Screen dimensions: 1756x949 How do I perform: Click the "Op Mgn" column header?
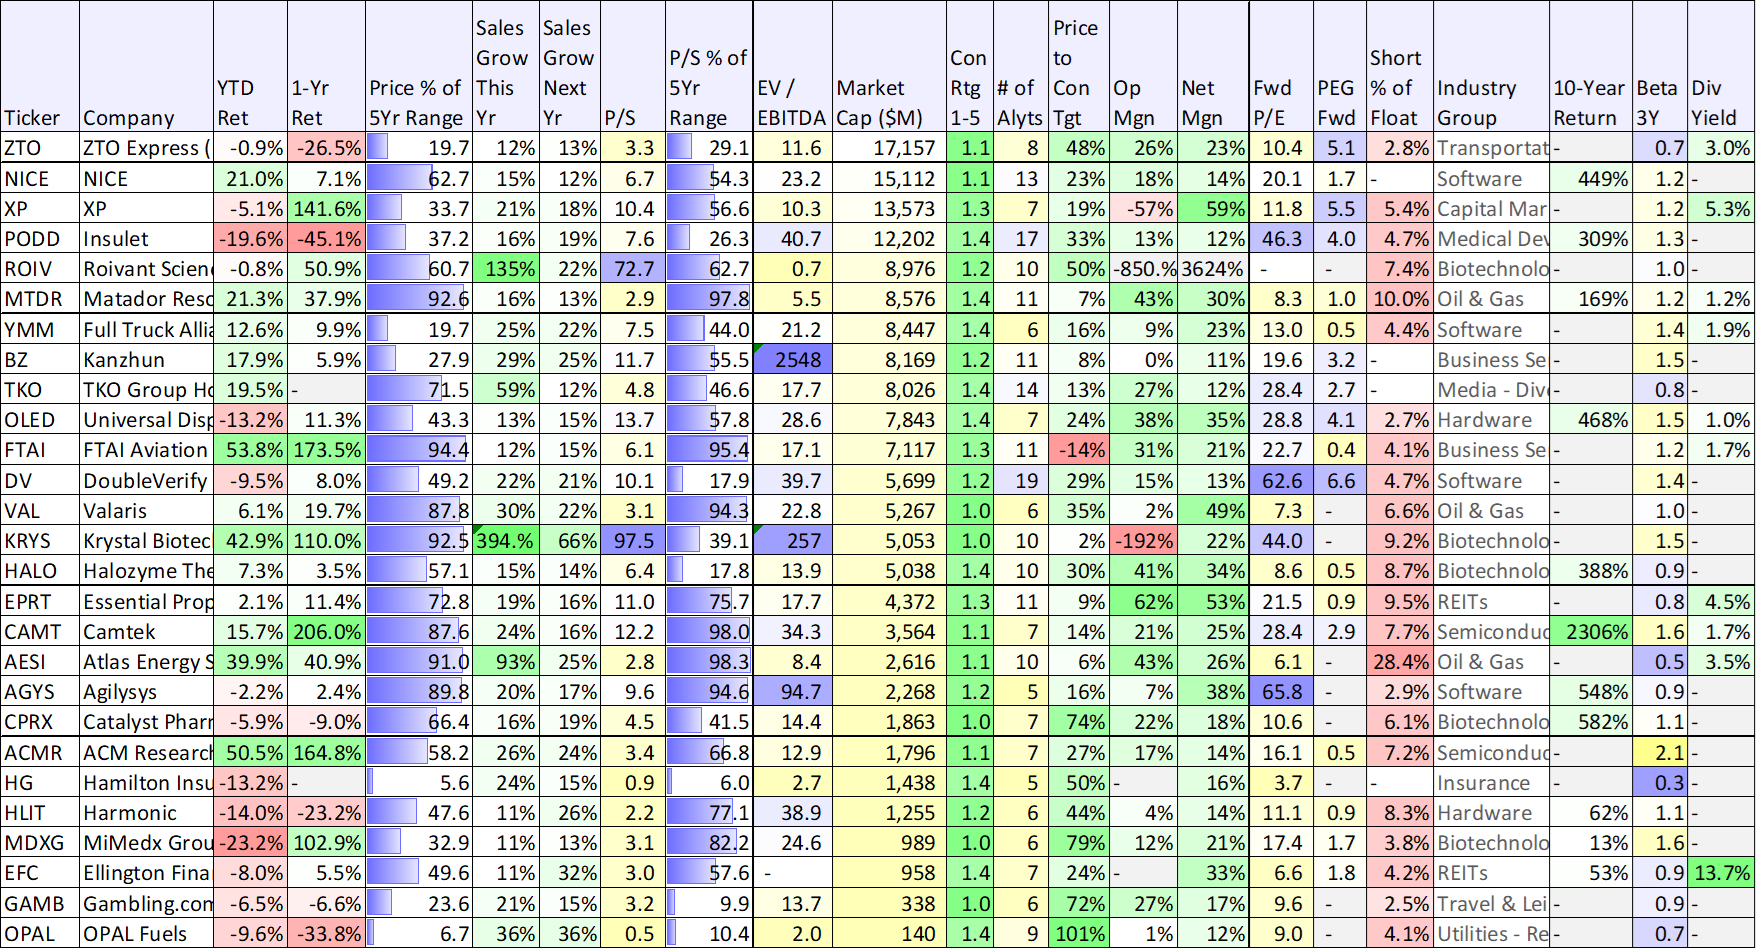click(1143, 67)
